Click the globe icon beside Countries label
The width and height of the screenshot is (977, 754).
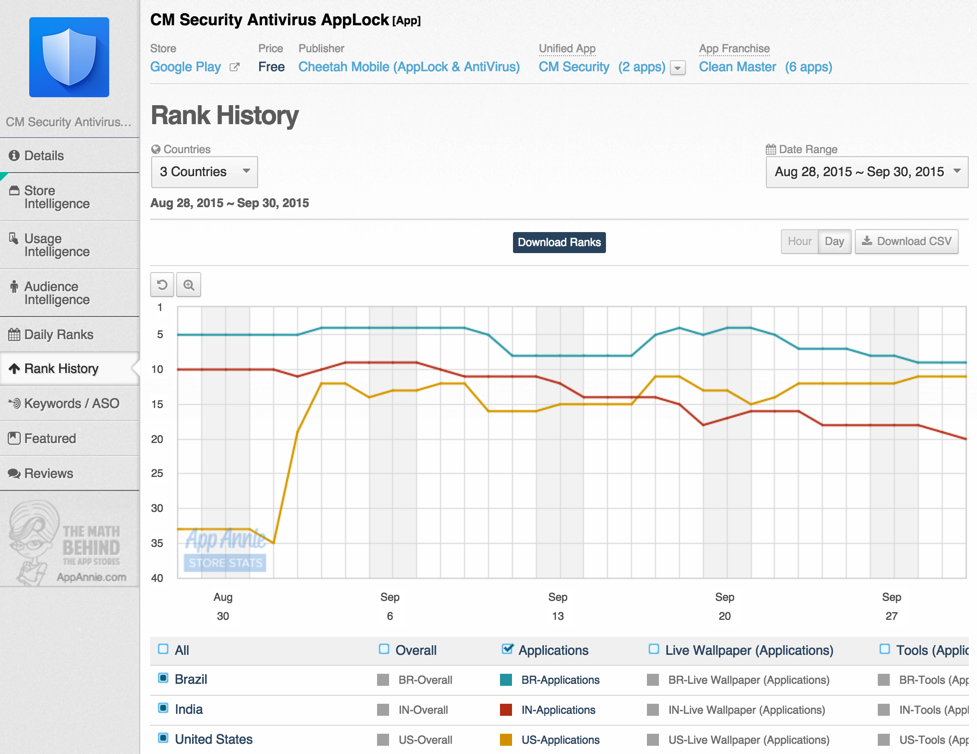(x=156, y=149)
